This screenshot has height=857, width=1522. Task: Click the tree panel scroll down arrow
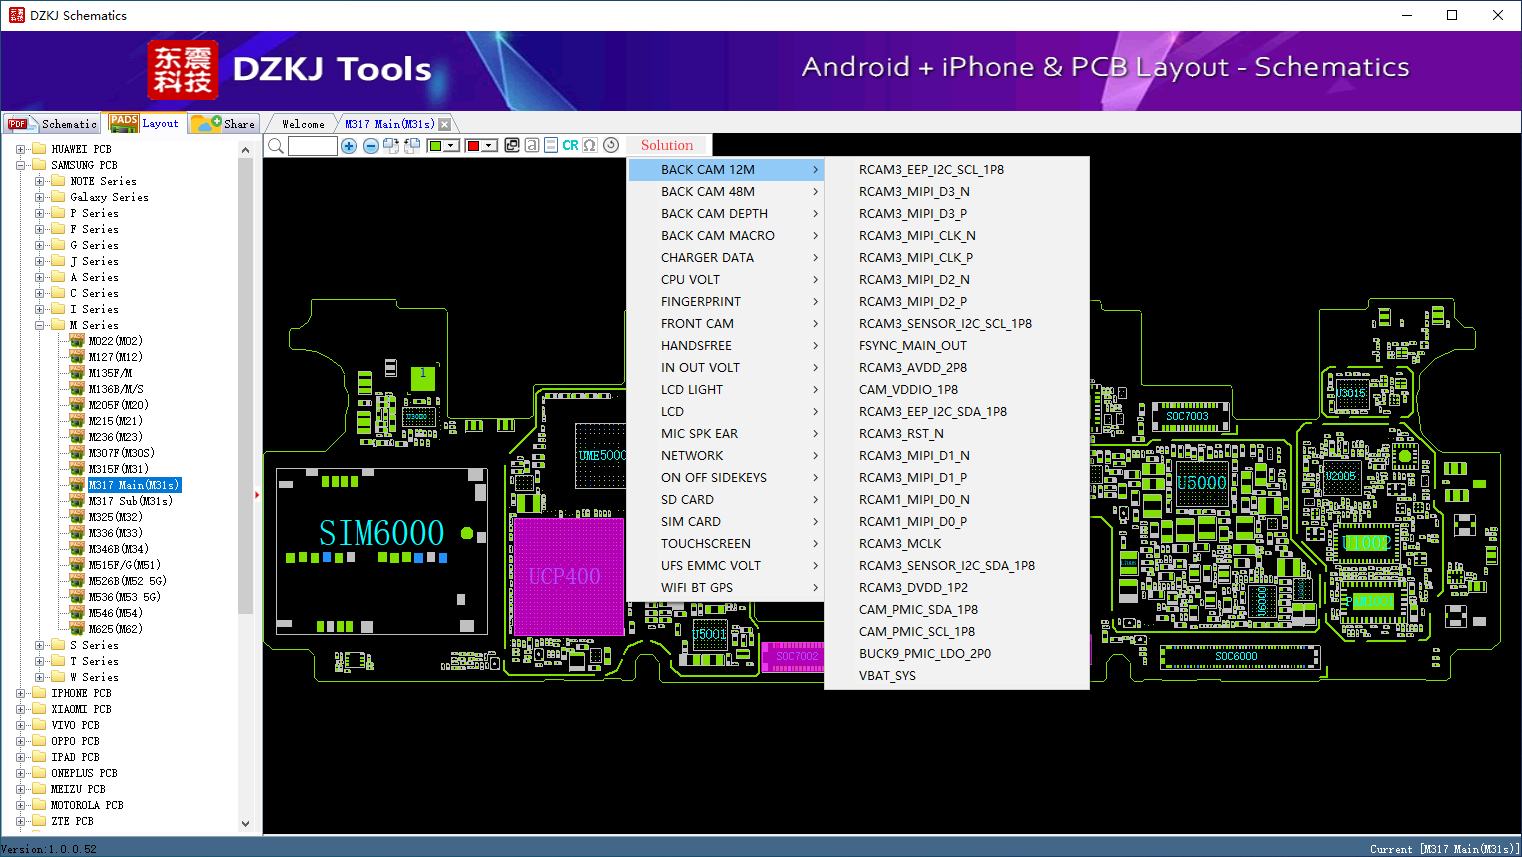[x=246, y=824]
